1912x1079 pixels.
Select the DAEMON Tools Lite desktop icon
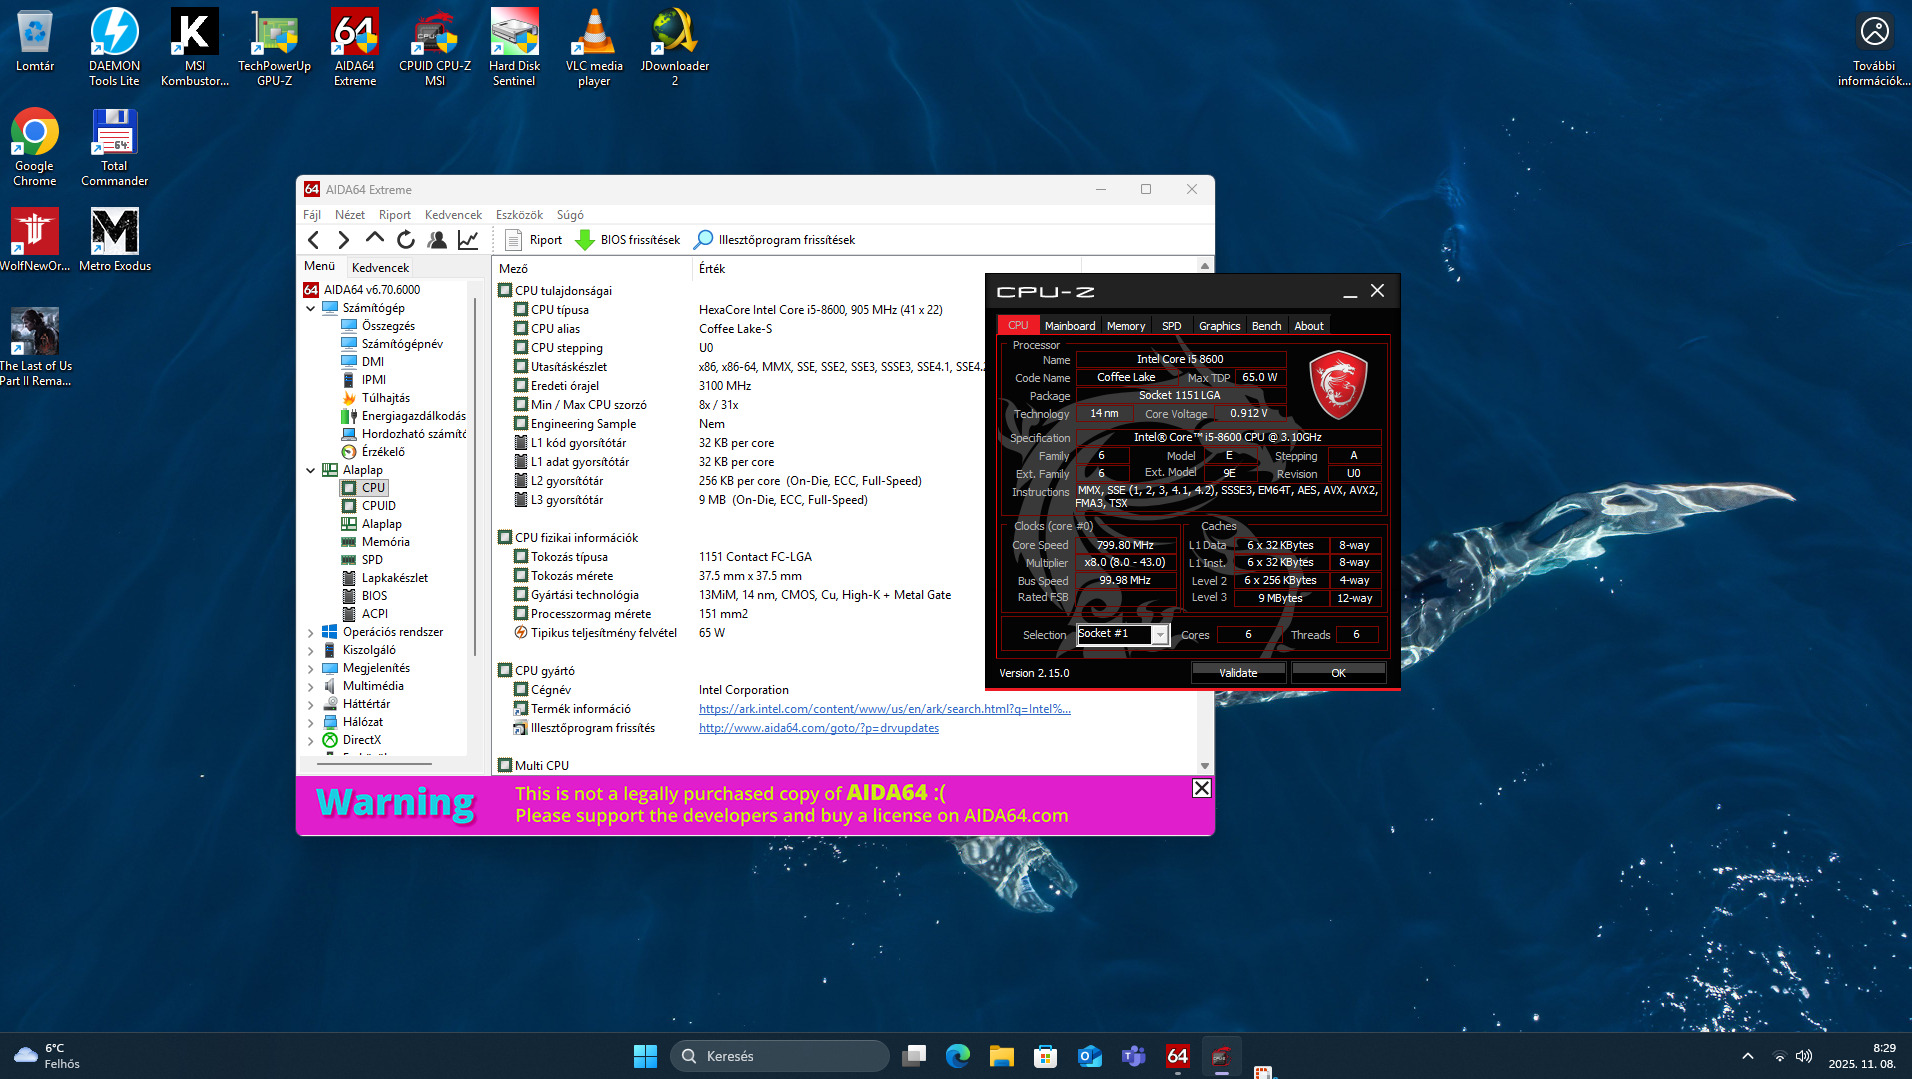coord(114,47)
